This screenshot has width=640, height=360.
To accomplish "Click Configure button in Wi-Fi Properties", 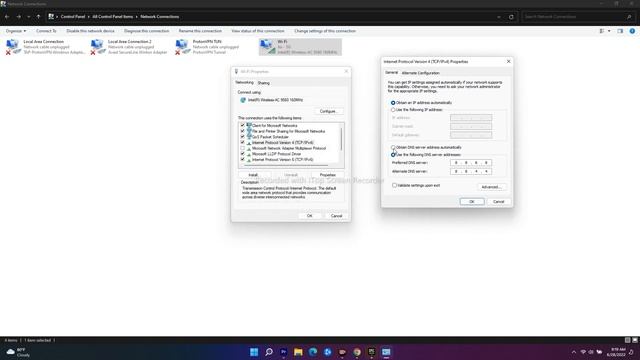I will [329, 111].
